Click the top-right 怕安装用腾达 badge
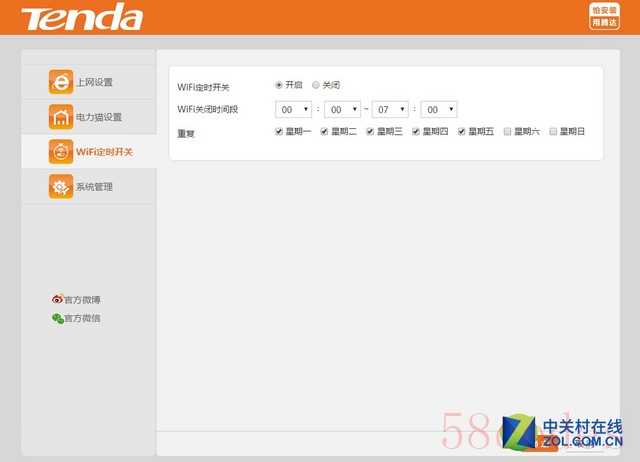640x462 pixels. (x=602, y=16)
